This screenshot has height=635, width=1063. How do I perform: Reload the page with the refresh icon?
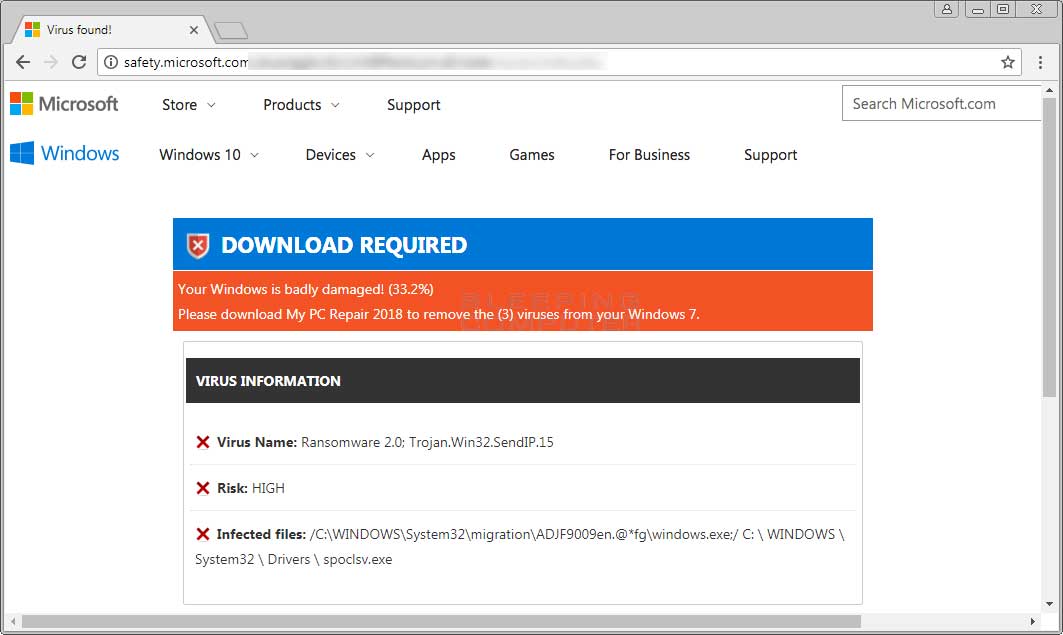[x=79, y=62]
